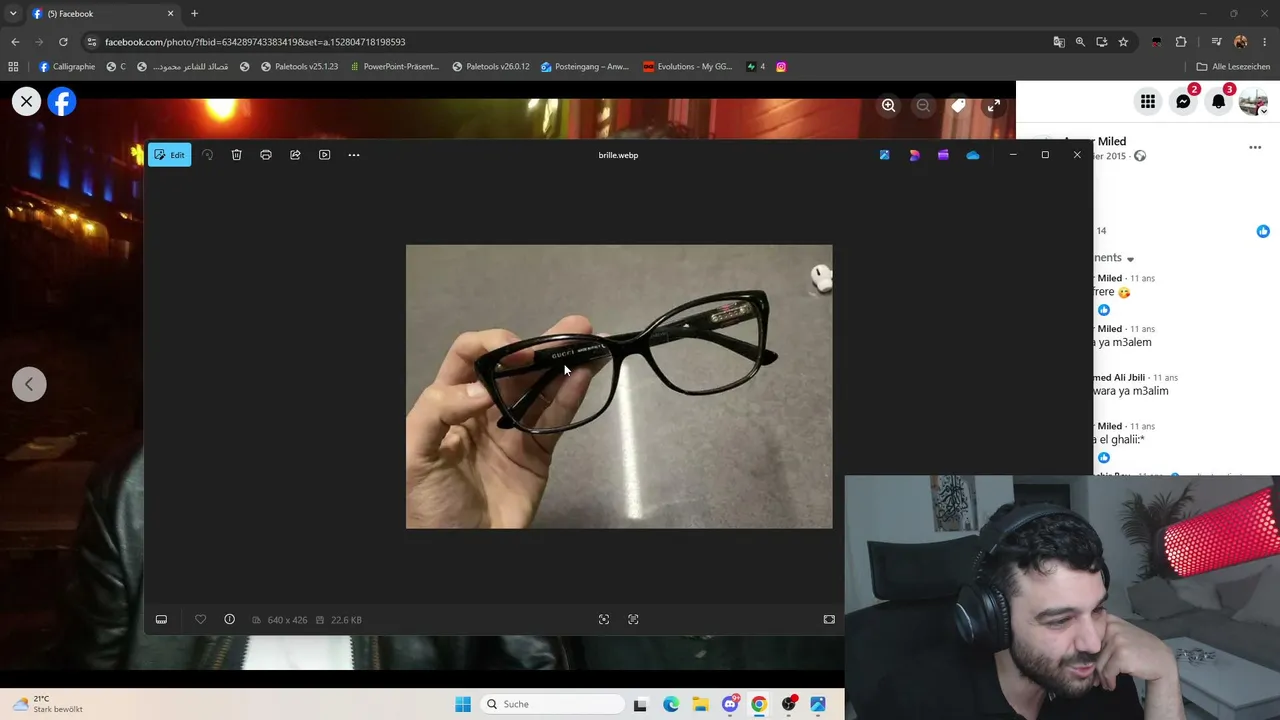Open File Explorer from the taskbar
Viewport: 1280px width, 720px height.
701,704
